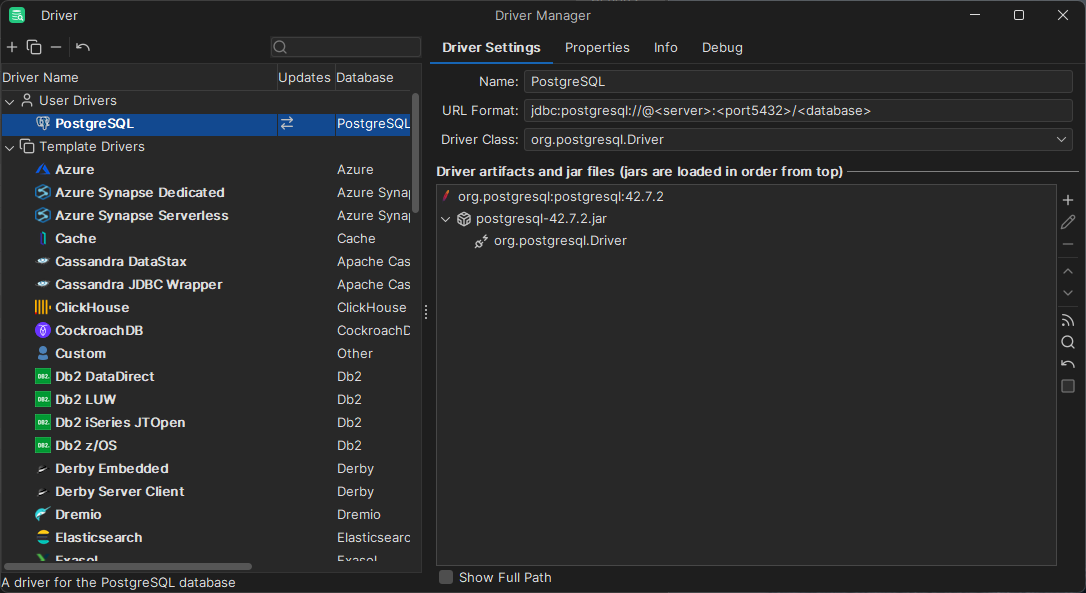Collapse the postgresql-42.7.2.jar node

(x=446, y=219)
